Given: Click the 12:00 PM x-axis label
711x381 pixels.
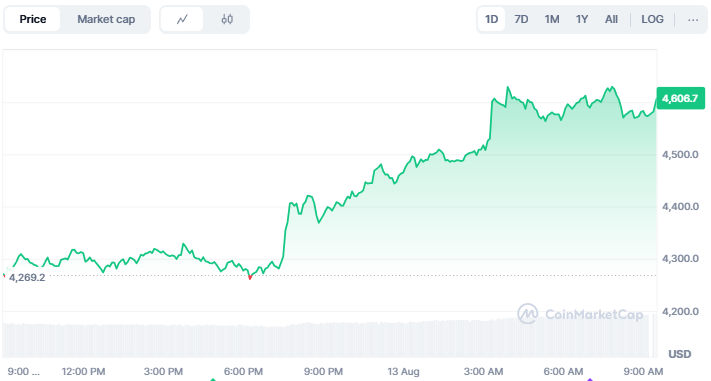Looking at the screenshot, I should 83,372.
